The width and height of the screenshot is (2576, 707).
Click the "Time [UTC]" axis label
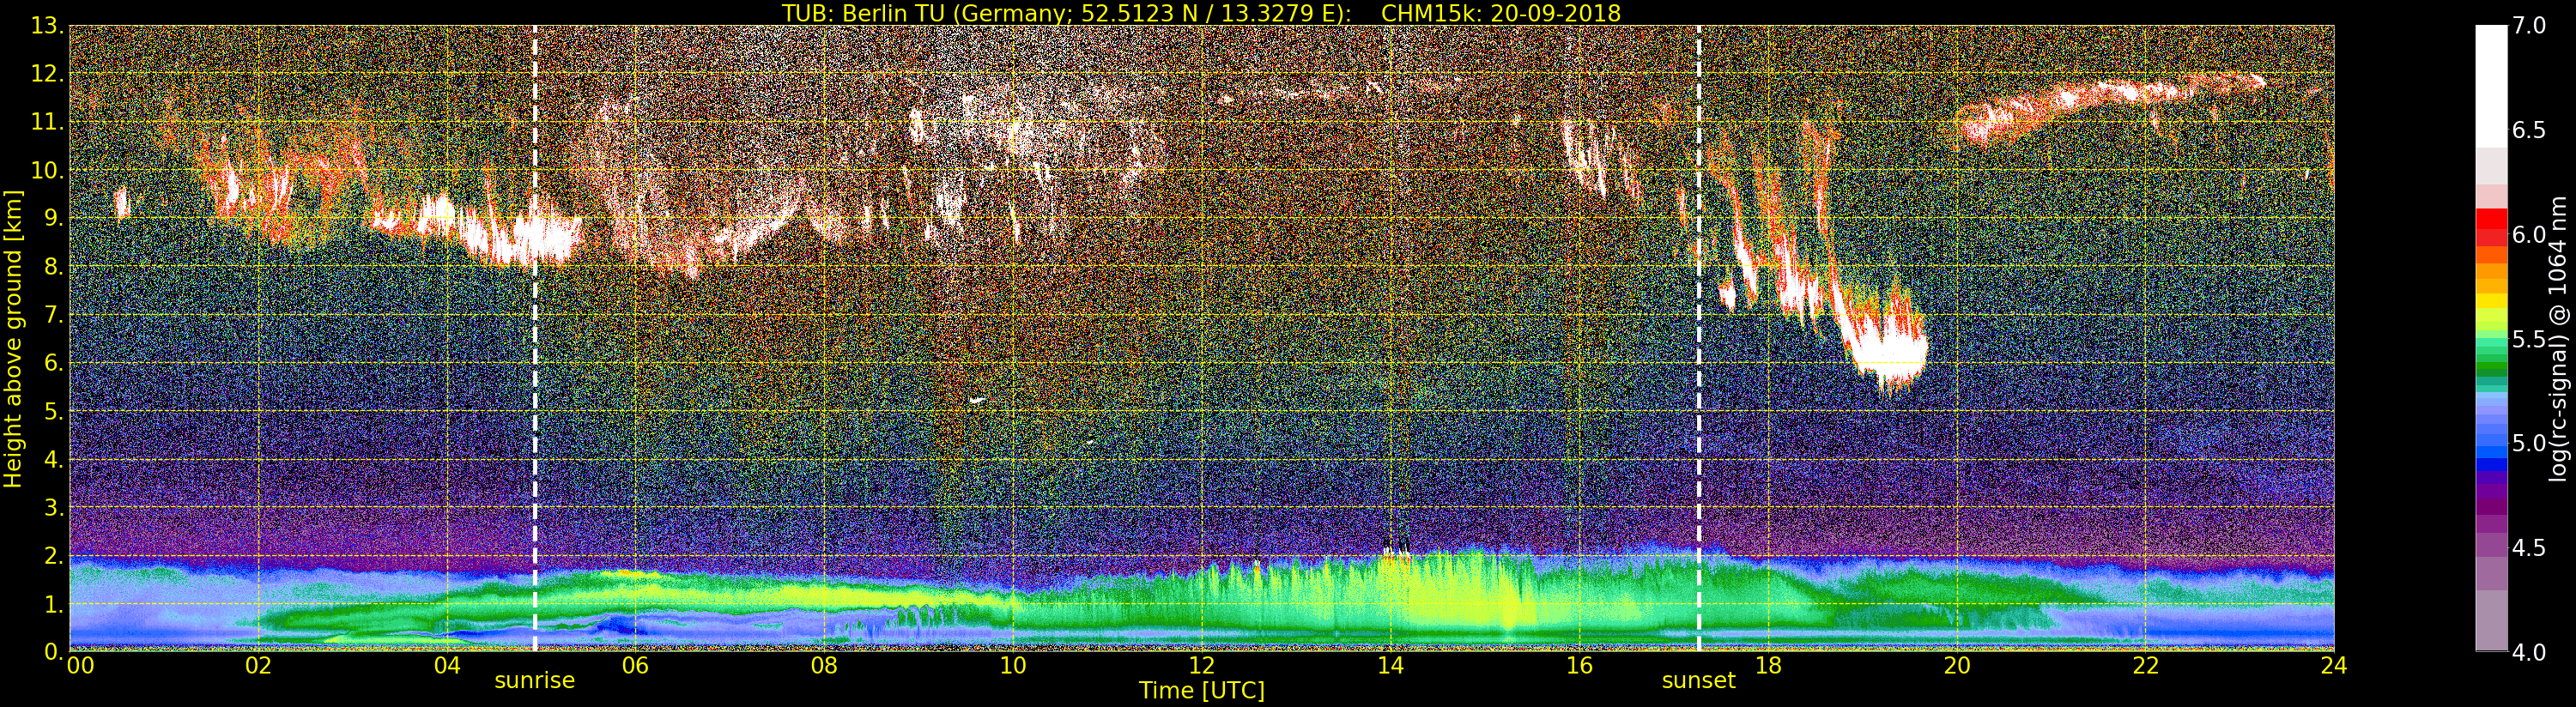coord(1202,690)
